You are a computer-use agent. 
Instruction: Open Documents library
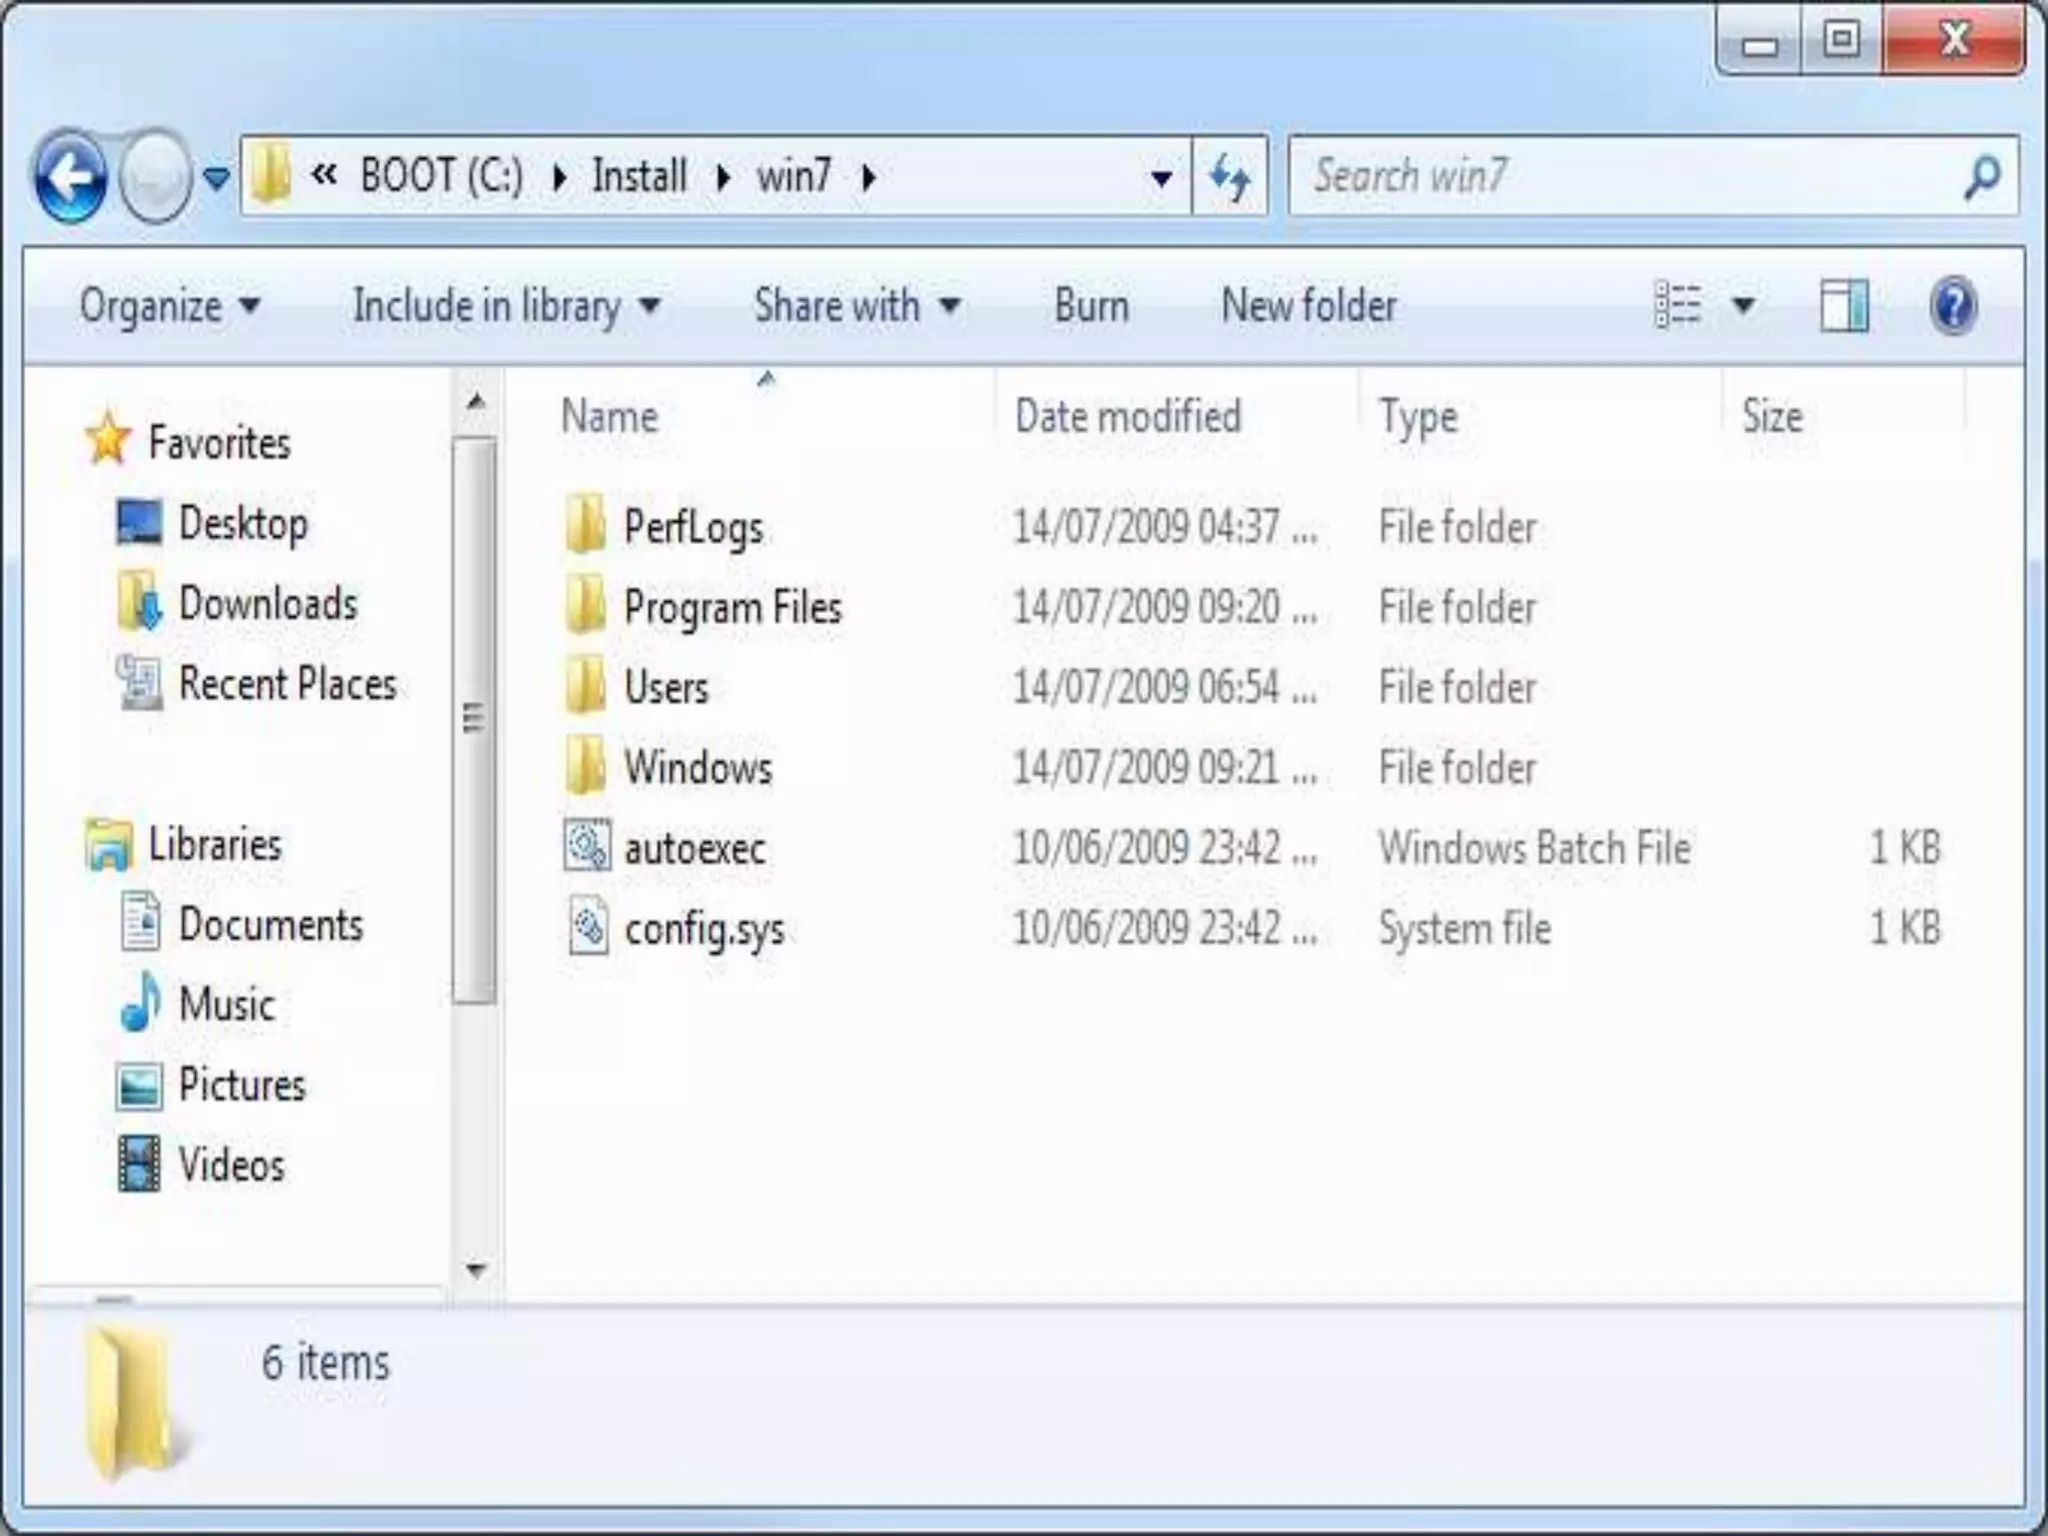[x=271, y=925]
